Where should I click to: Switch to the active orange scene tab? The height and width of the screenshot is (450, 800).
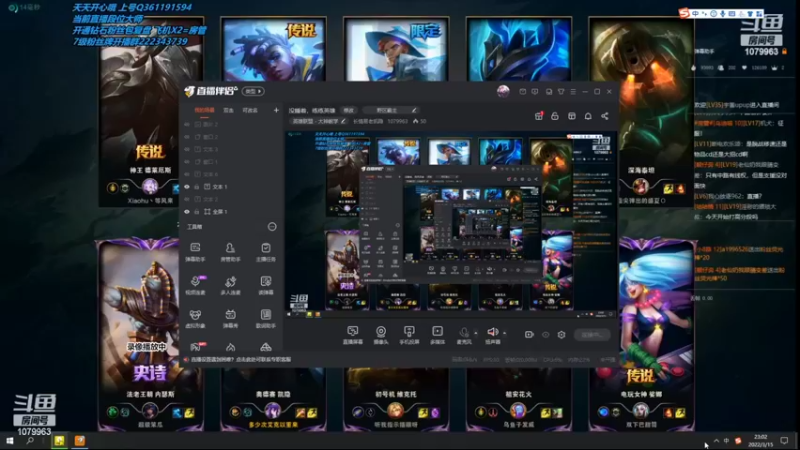coord(204,110)
